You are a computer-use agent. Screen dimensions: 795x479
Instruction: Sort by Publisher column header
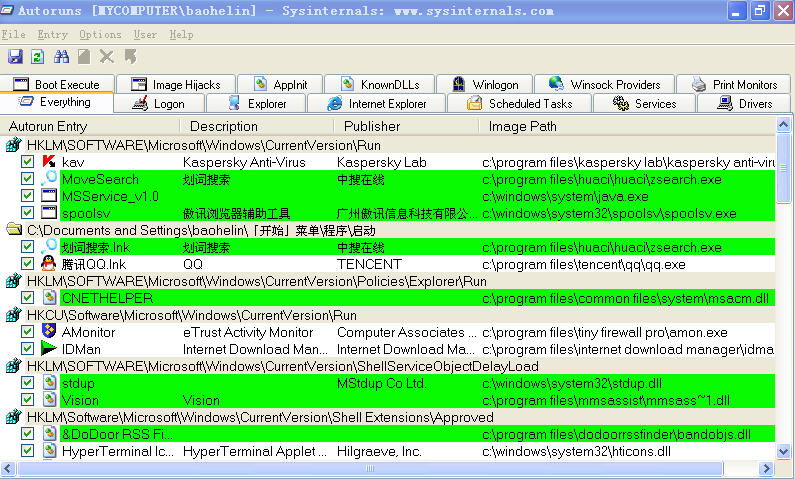[372, 126]
